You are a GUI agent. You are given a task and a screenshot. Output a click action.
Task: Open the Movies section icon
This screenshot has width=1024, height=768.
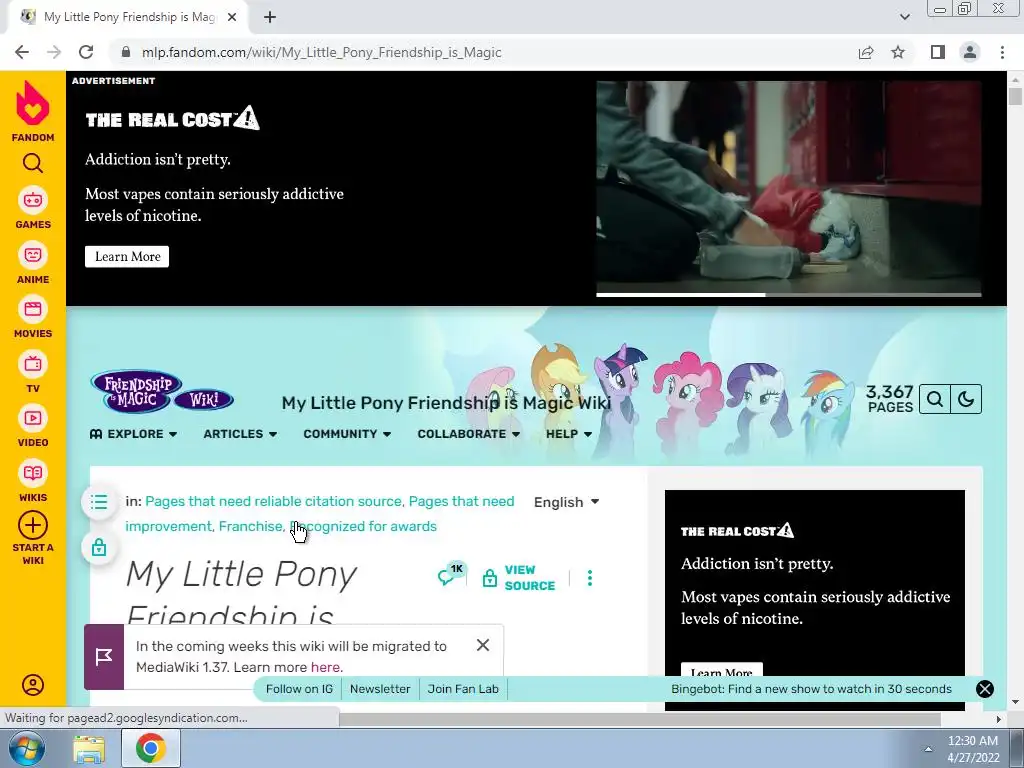click(x=33, y=309)
